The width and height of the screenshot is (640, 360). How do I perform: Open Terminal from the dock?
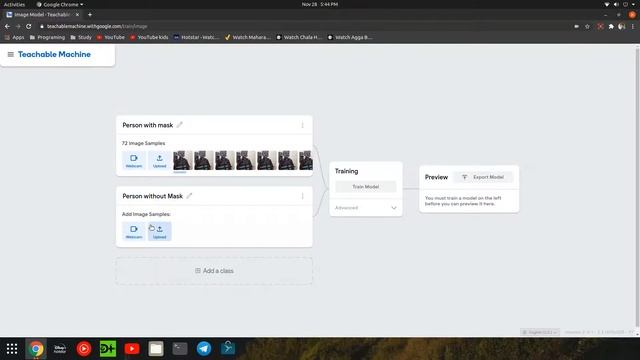pos(180,349)
